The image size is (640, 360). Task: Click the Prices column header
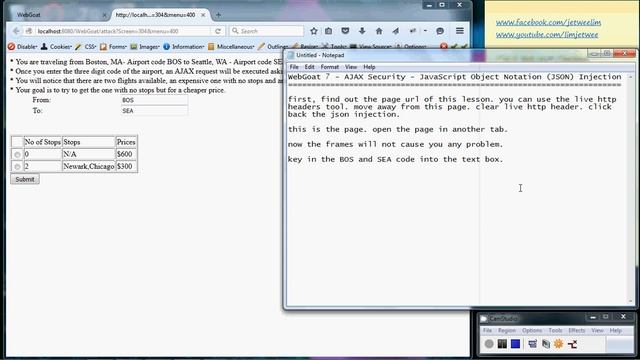coord(126,142)
